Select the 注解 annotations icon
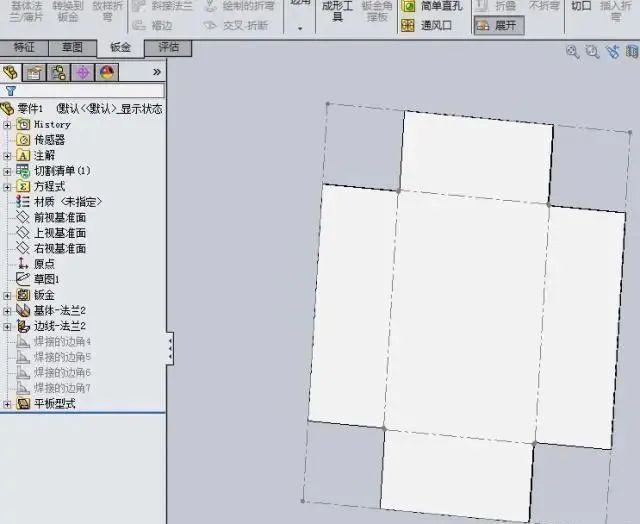Viewport: 640px width, 524px height. point(23,155)
